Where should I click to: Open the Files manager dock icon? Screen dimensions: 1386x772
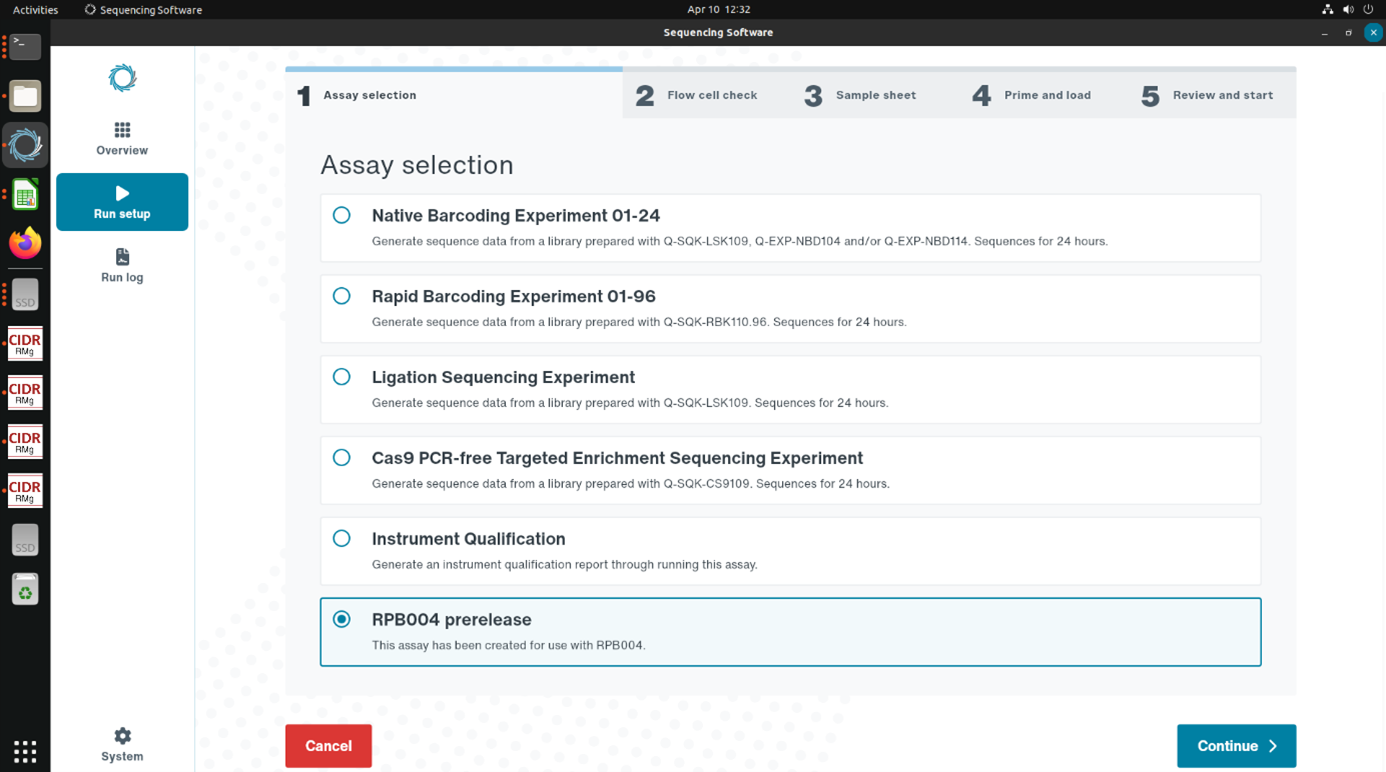pos(25,96)
